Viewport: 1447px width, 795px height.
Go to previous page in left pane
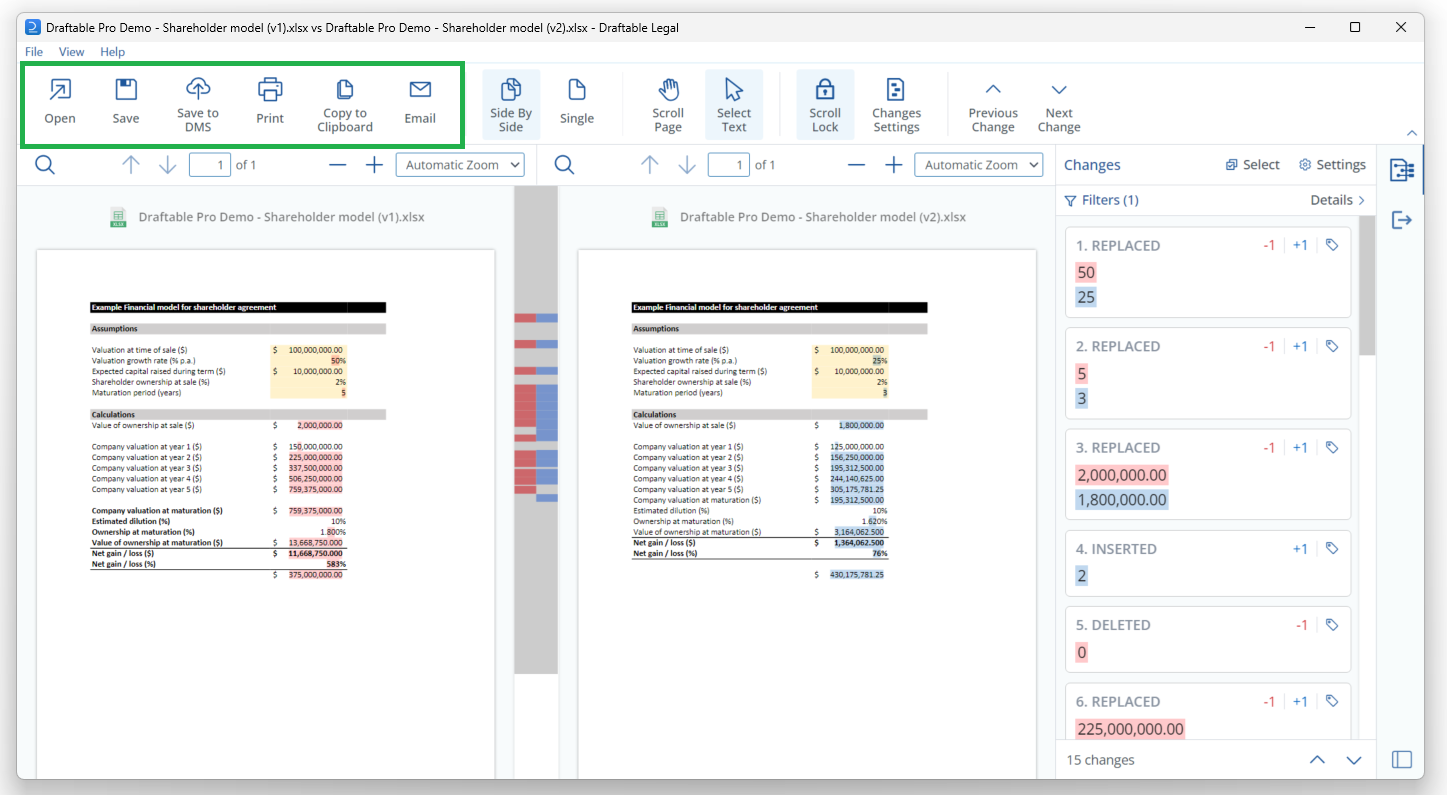point(131,165)
